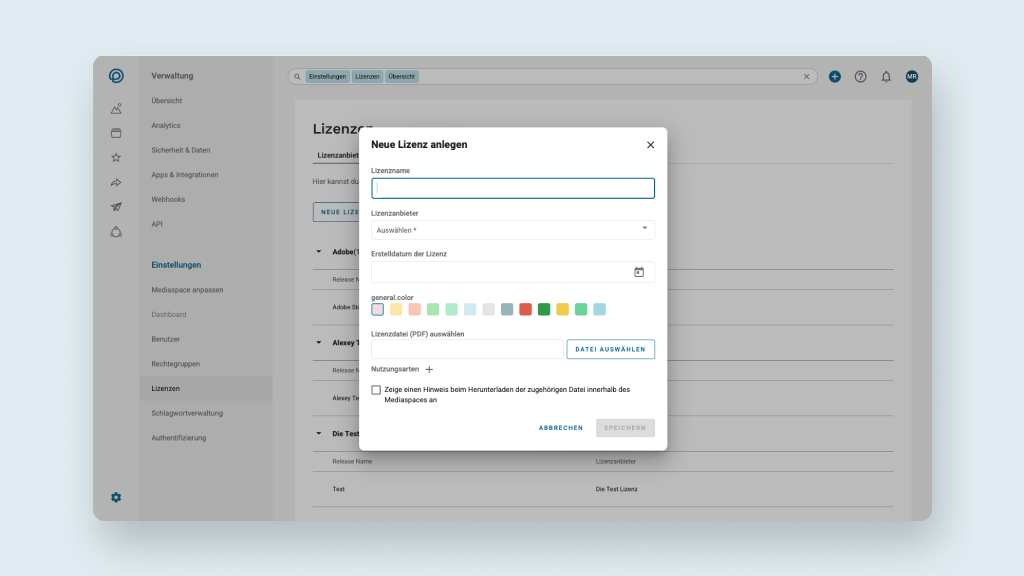Open Rechtegruppen settings item

(176, 364)
